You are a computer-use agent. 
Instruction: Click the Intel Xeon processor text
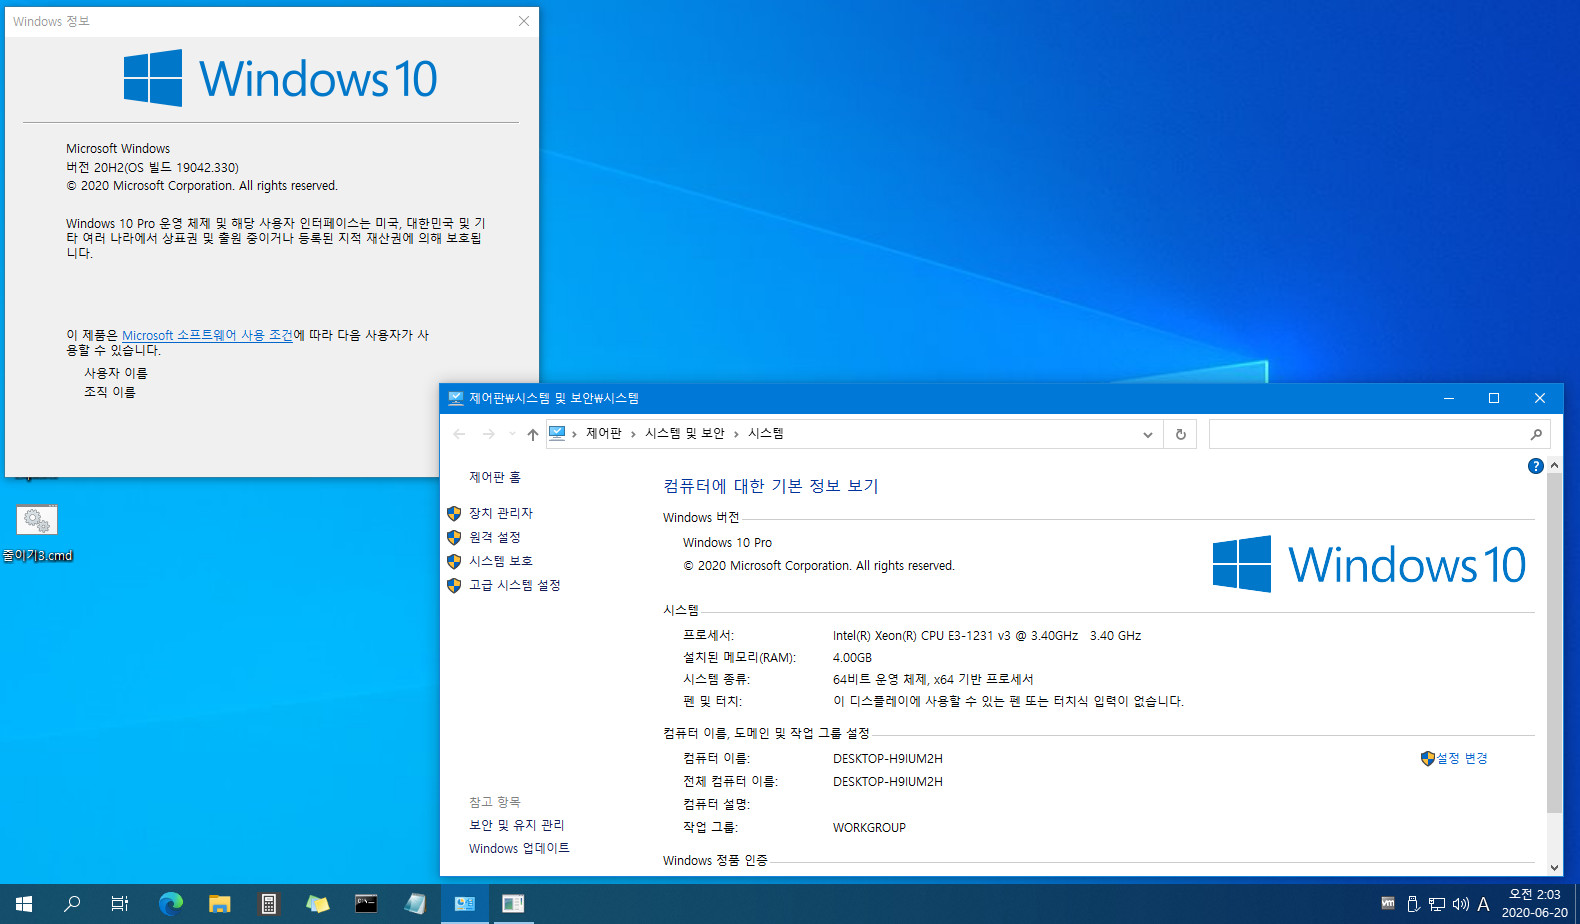(987, 636)
